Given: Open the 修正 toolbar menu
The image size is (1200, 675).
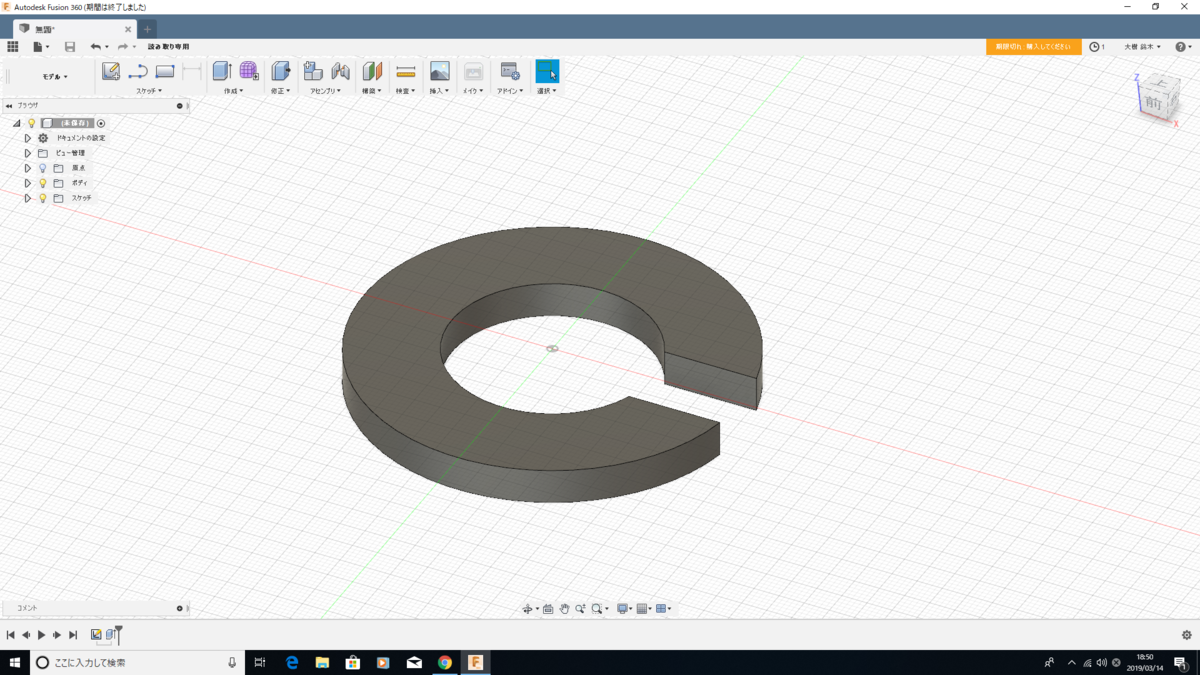Looking at the screenshot, I should click(x=281, y=91).
